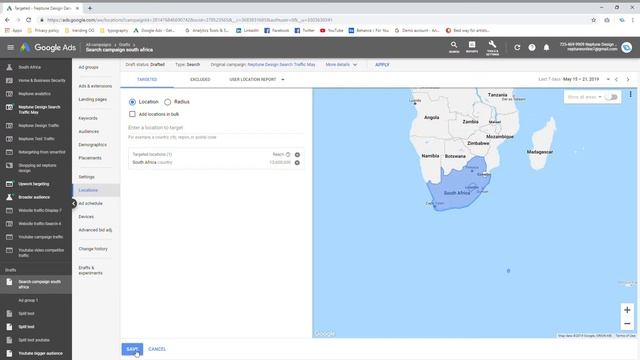Zoom in on the map
Viewport: 640px width, 360px height.
[627, 310]
